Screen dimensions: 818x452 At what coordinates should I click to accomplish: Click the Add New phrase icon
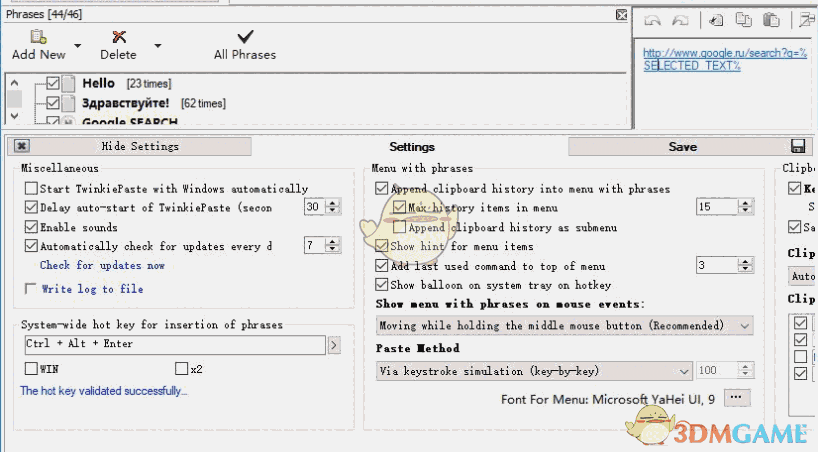pos(38,37)
